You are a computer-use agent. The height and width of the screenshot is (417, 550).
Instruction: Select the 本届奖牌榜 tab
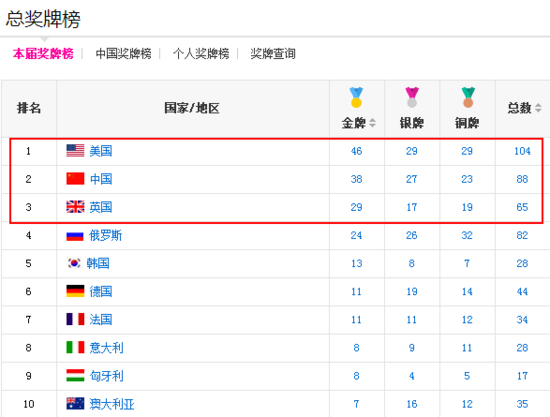(x=43, y=54)
